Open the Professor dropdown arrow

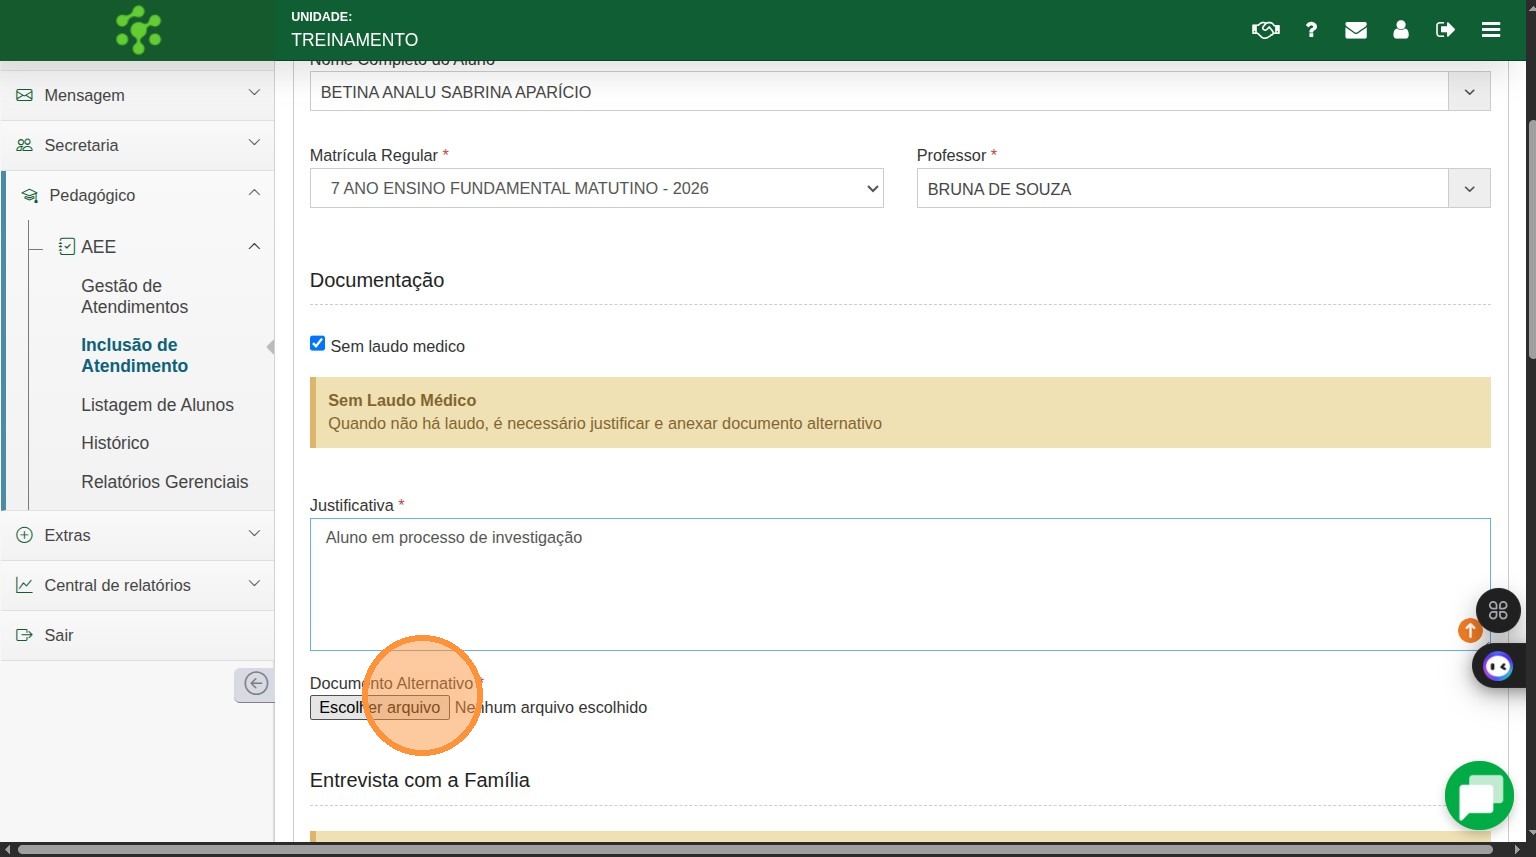click(x=1468, y=189)
